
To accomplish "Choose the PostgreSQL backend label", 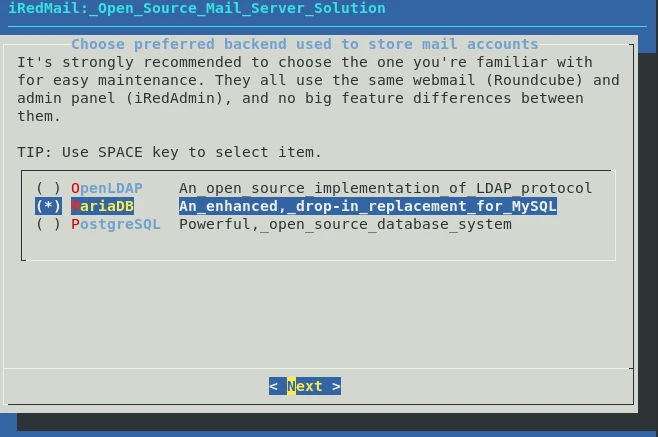I will point(116,224).
